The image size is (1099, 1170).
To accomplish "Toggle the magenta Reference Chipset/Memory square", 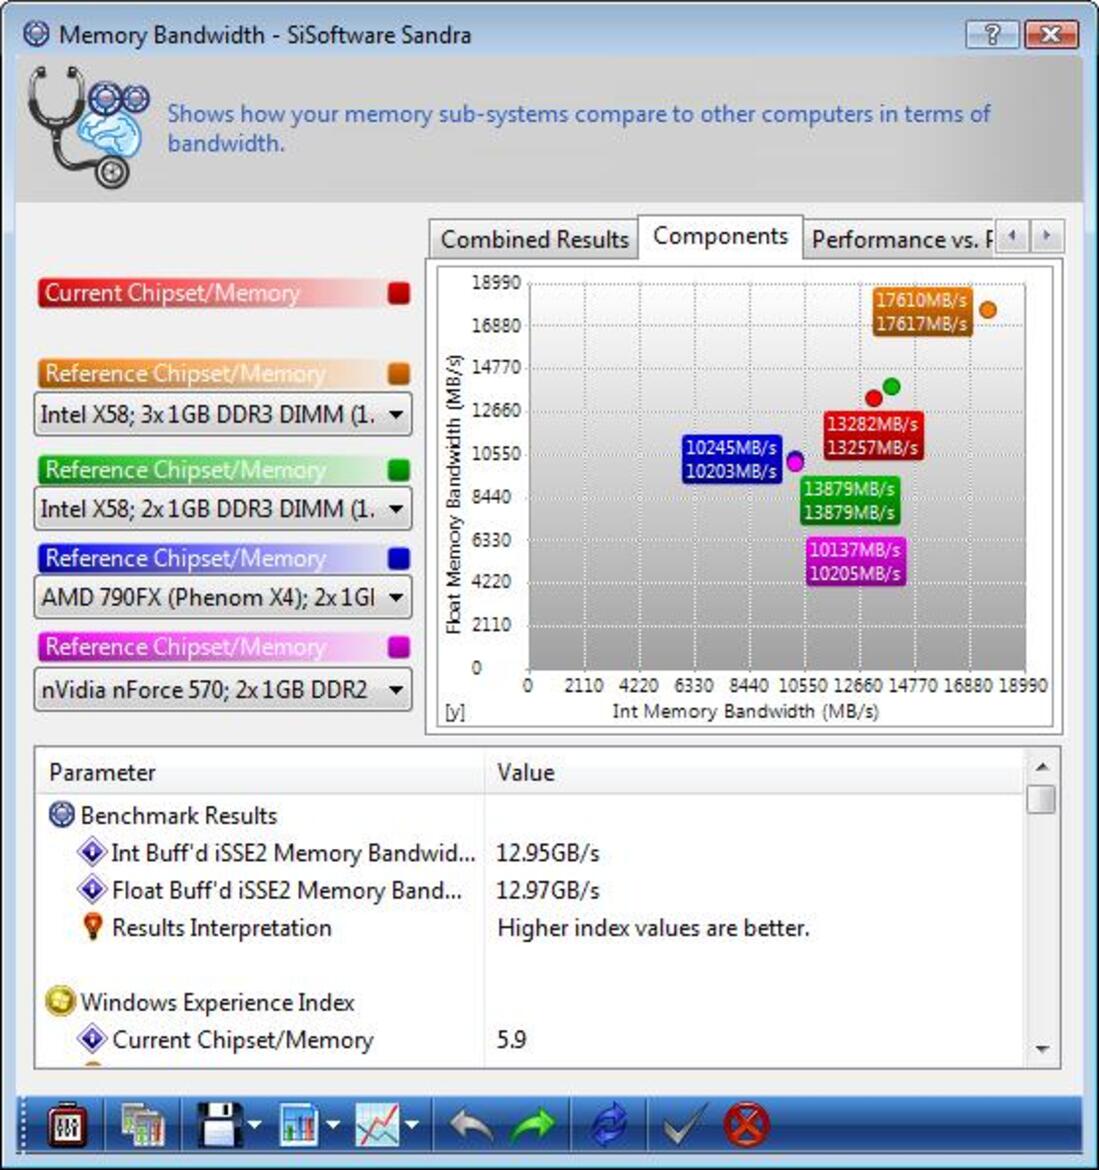I will [x=399, y=647].
